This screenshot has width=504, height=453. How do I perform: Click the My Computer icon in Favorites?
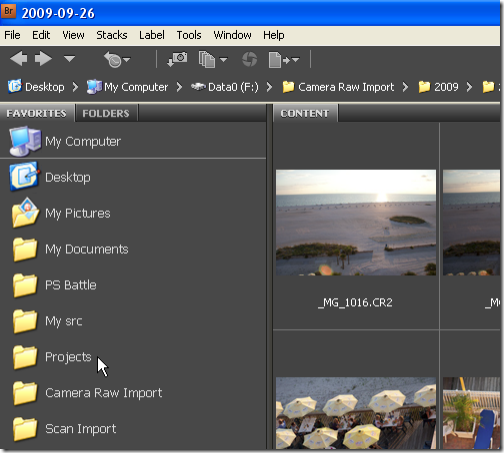pyautogui.click(x=25, y=141)
